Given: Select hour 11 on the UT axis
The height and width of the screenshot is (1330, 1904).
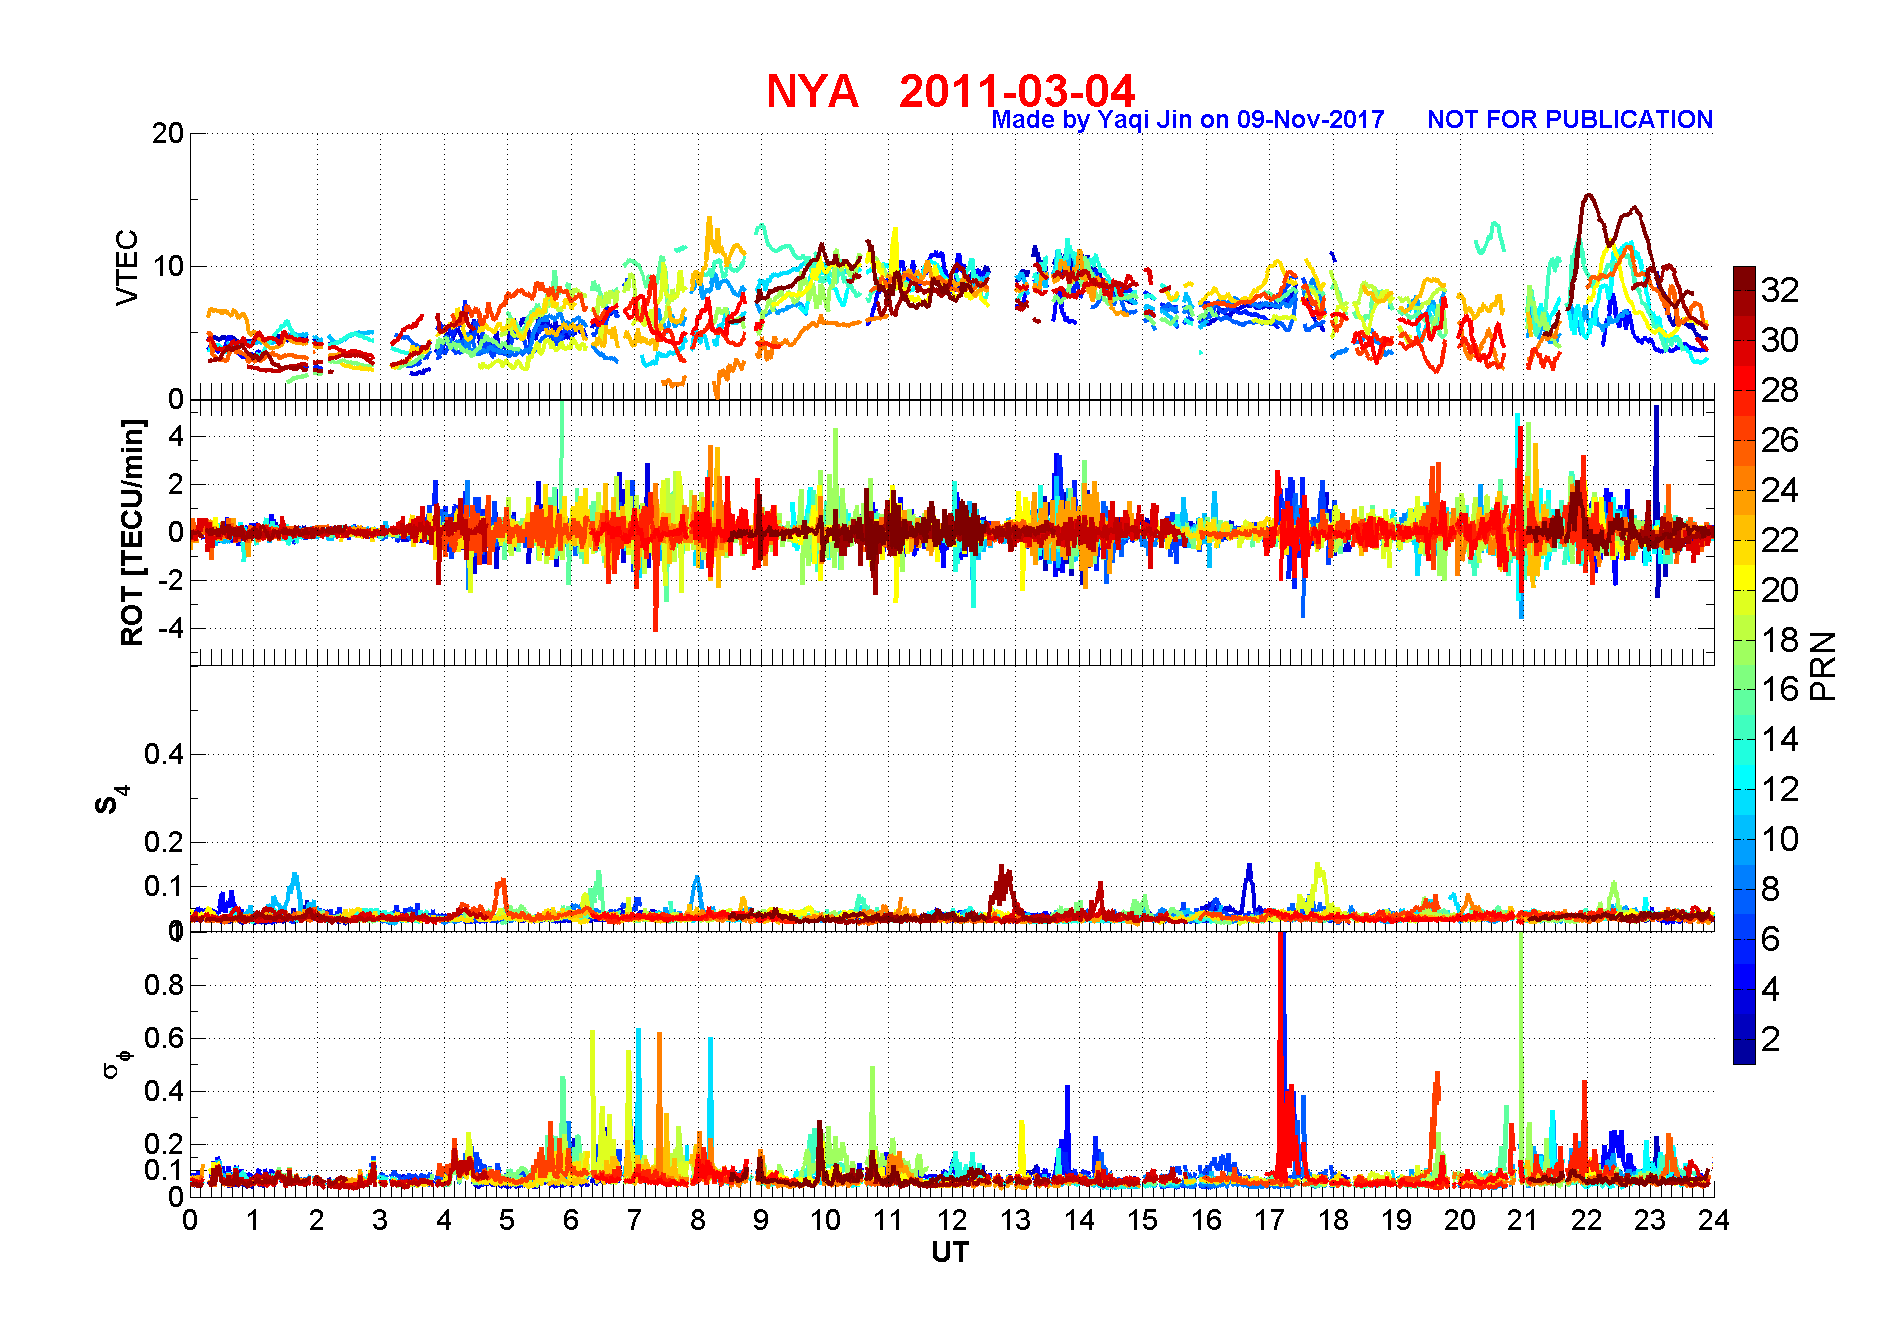Looking at the screenshot, I should point(888,1220).
